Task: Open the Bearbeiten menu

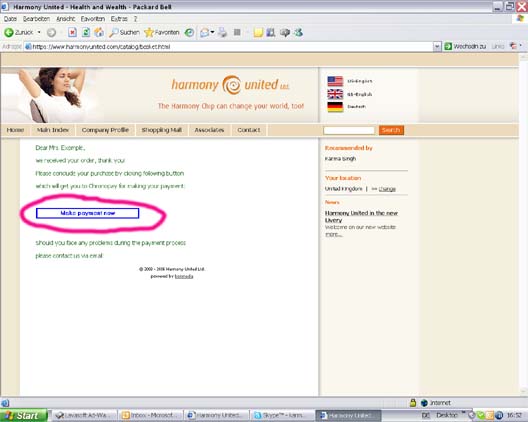Action: (36, 19)
